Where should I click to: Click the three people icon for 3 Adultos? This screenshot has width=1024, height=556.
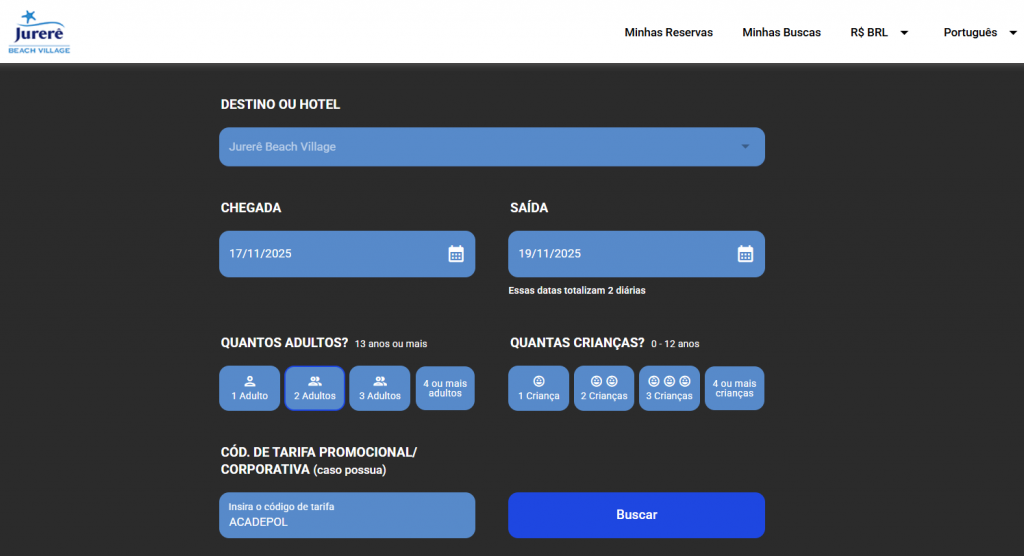click(380, 381)
